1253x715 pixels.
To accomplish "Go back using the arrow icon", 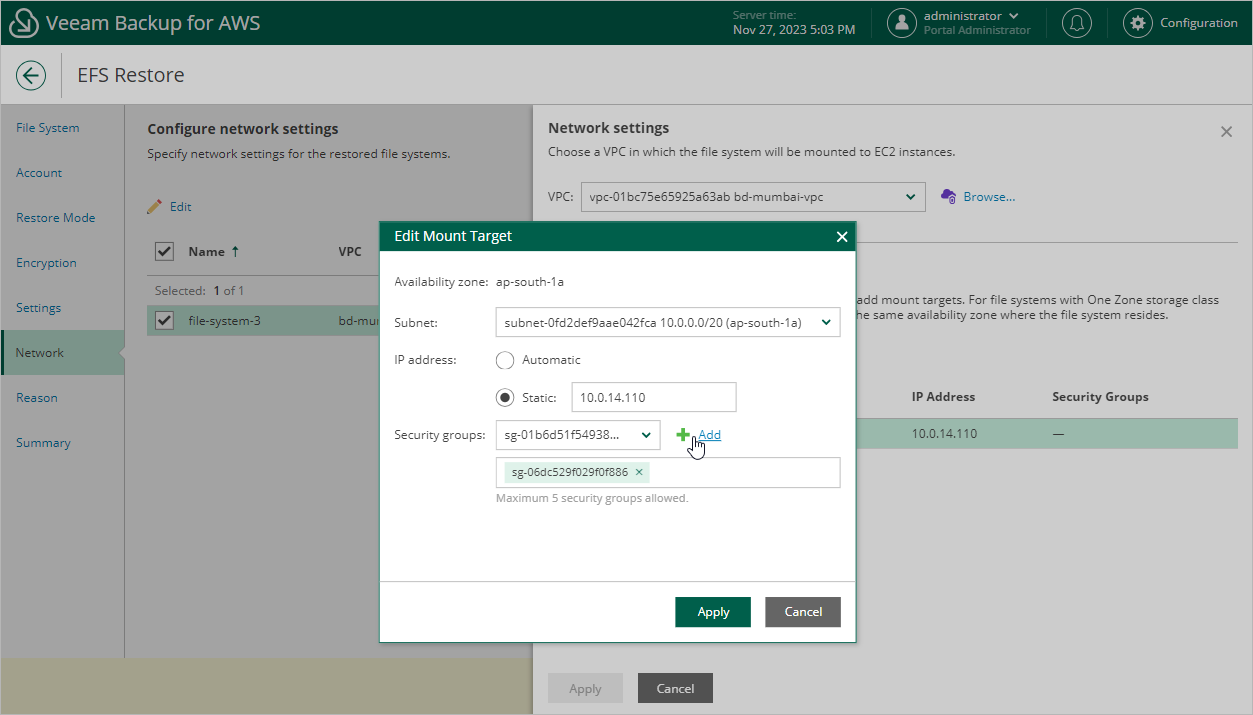I will 31,75.
